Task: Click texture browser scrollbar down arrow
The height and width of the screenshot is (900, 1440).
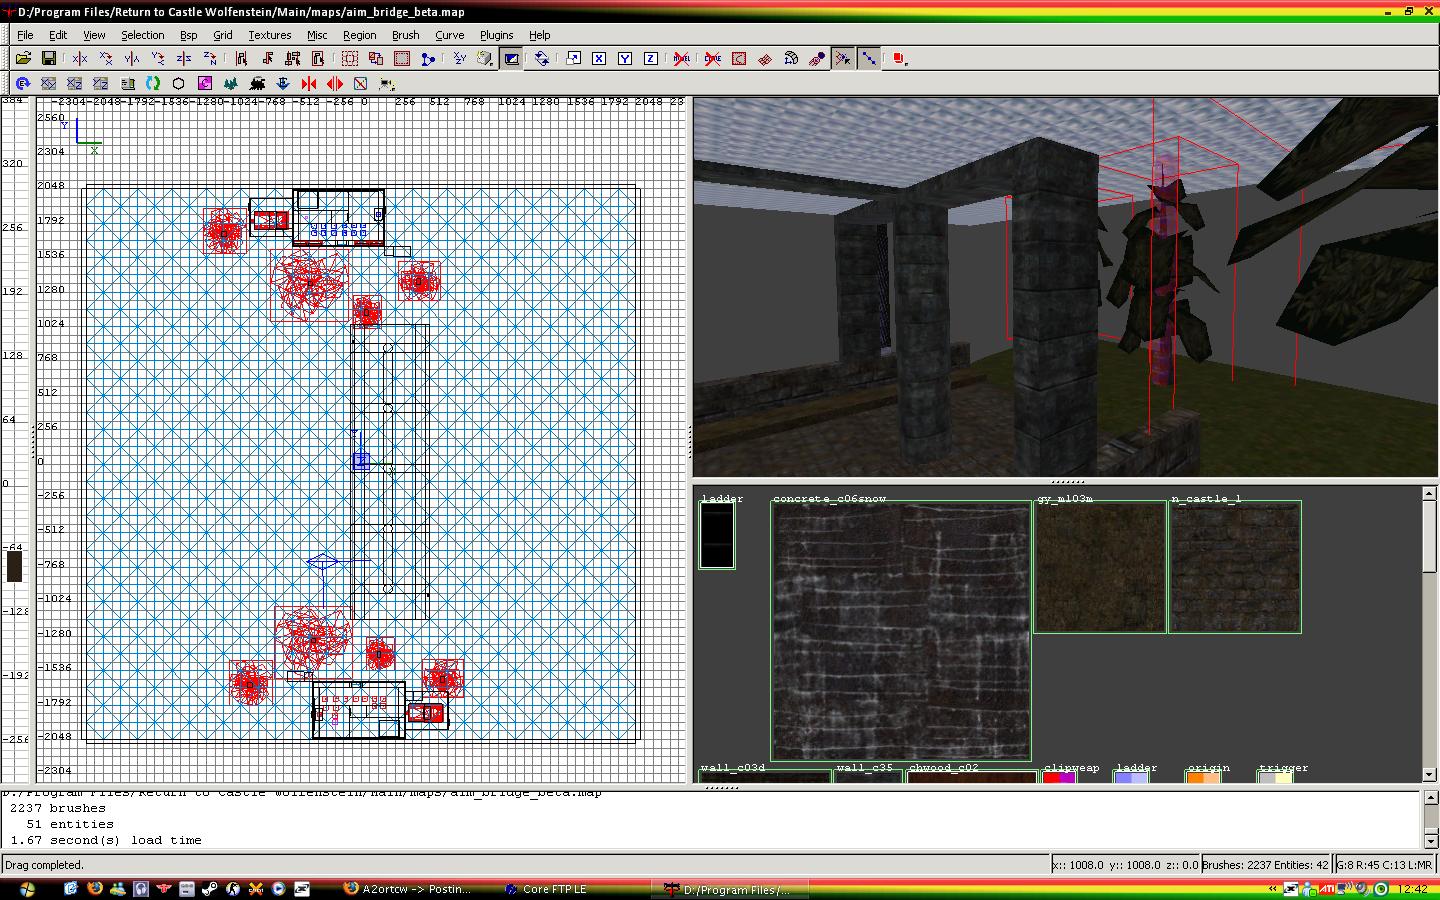Action: pyautogui.click(x=1429, y=774)
